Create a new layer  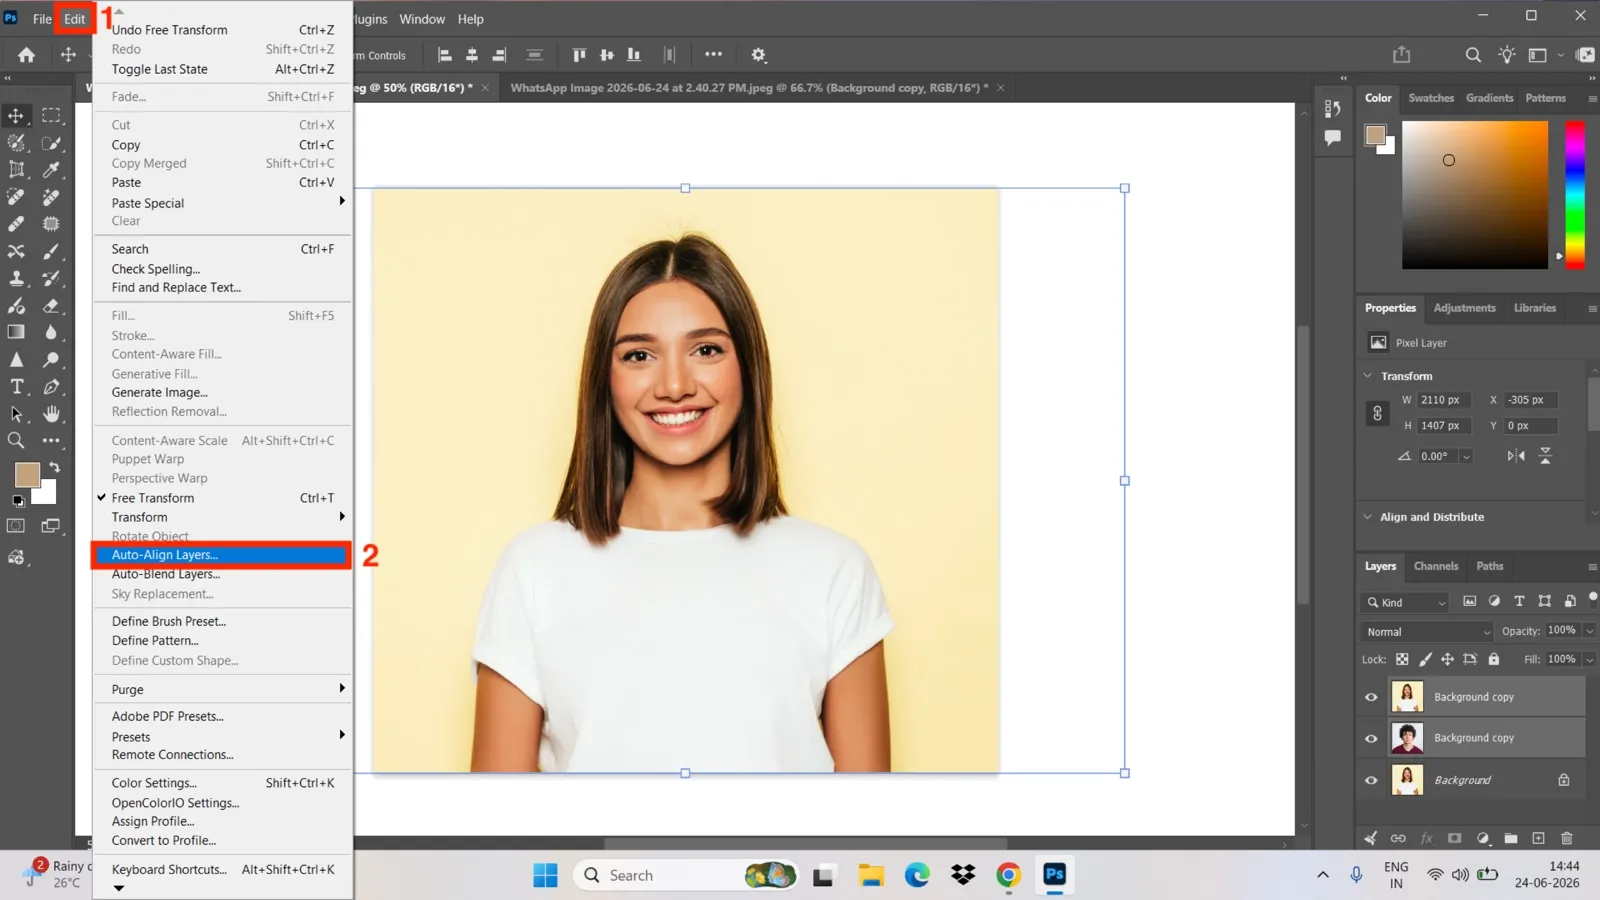(1539, 838)
